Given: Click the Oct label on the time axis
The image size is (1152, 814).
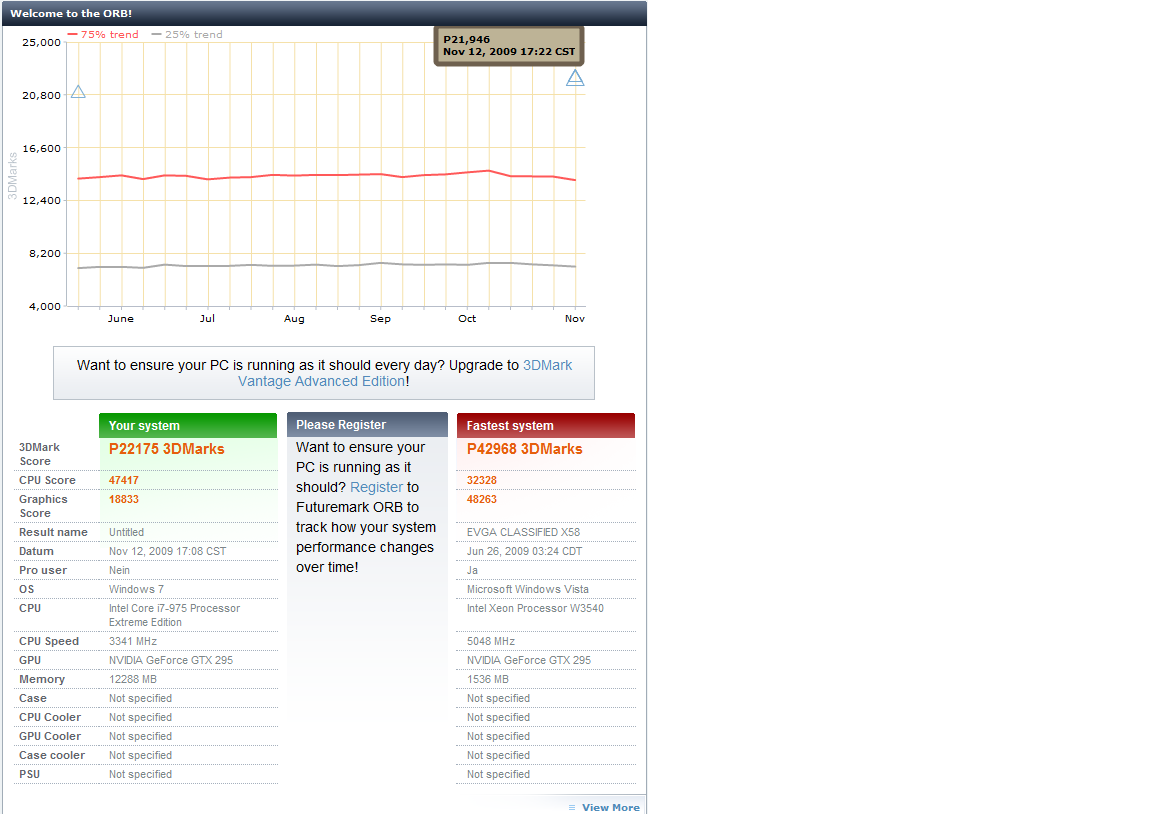Looking at the screenshot, I should 467,319.
